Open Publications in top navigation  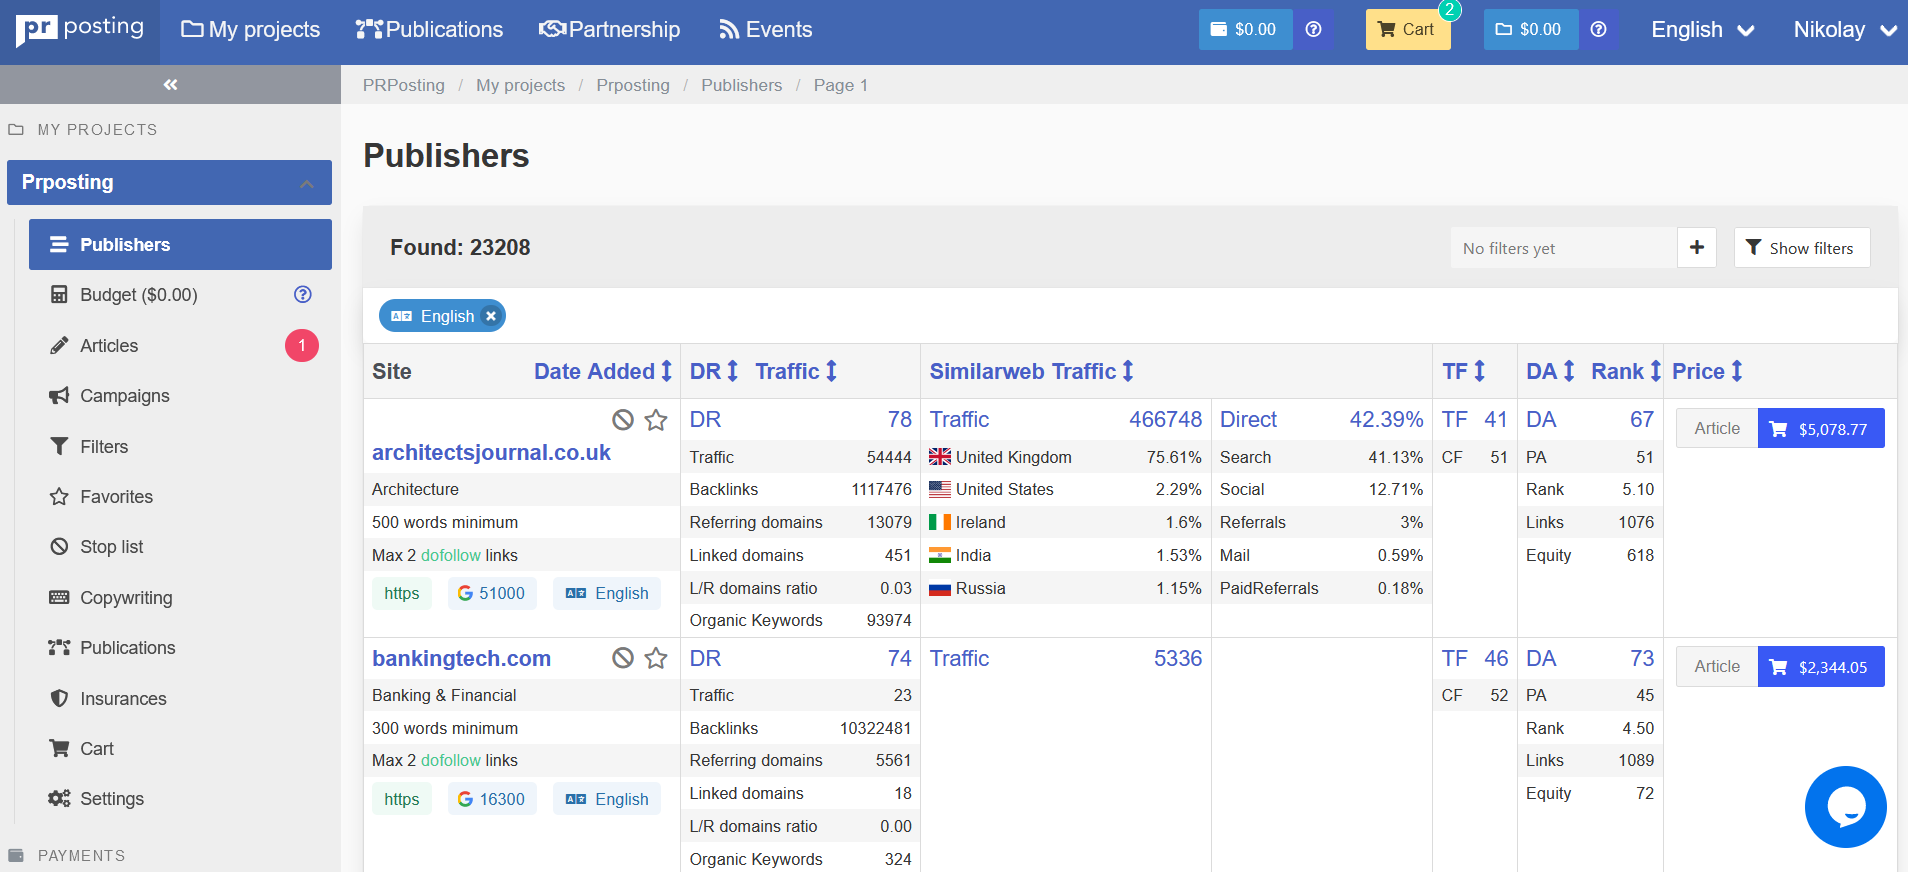pyautogui.click(x=429, y=30)
